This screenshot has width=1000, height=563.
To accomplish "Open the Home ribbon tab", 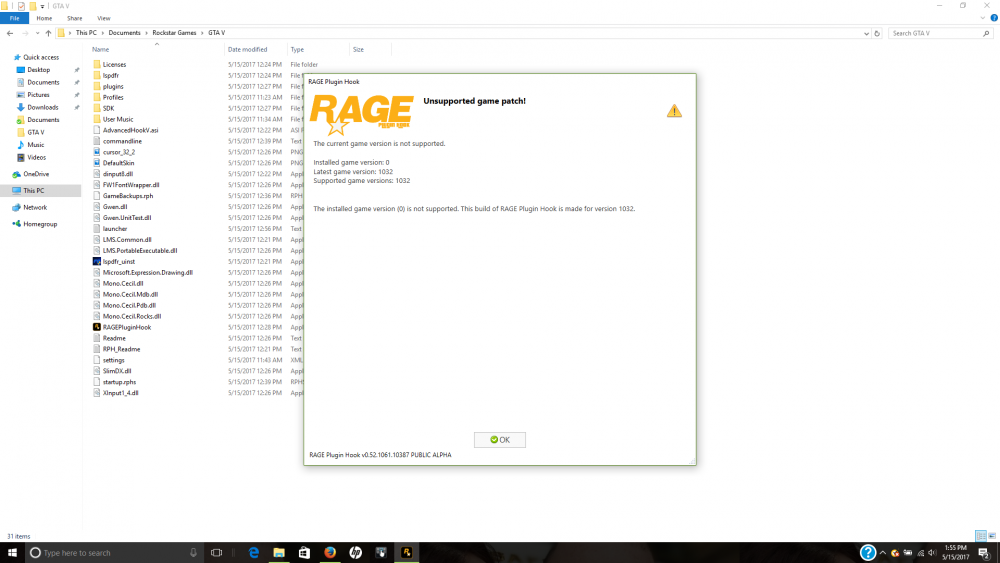I will pos(44,18).
